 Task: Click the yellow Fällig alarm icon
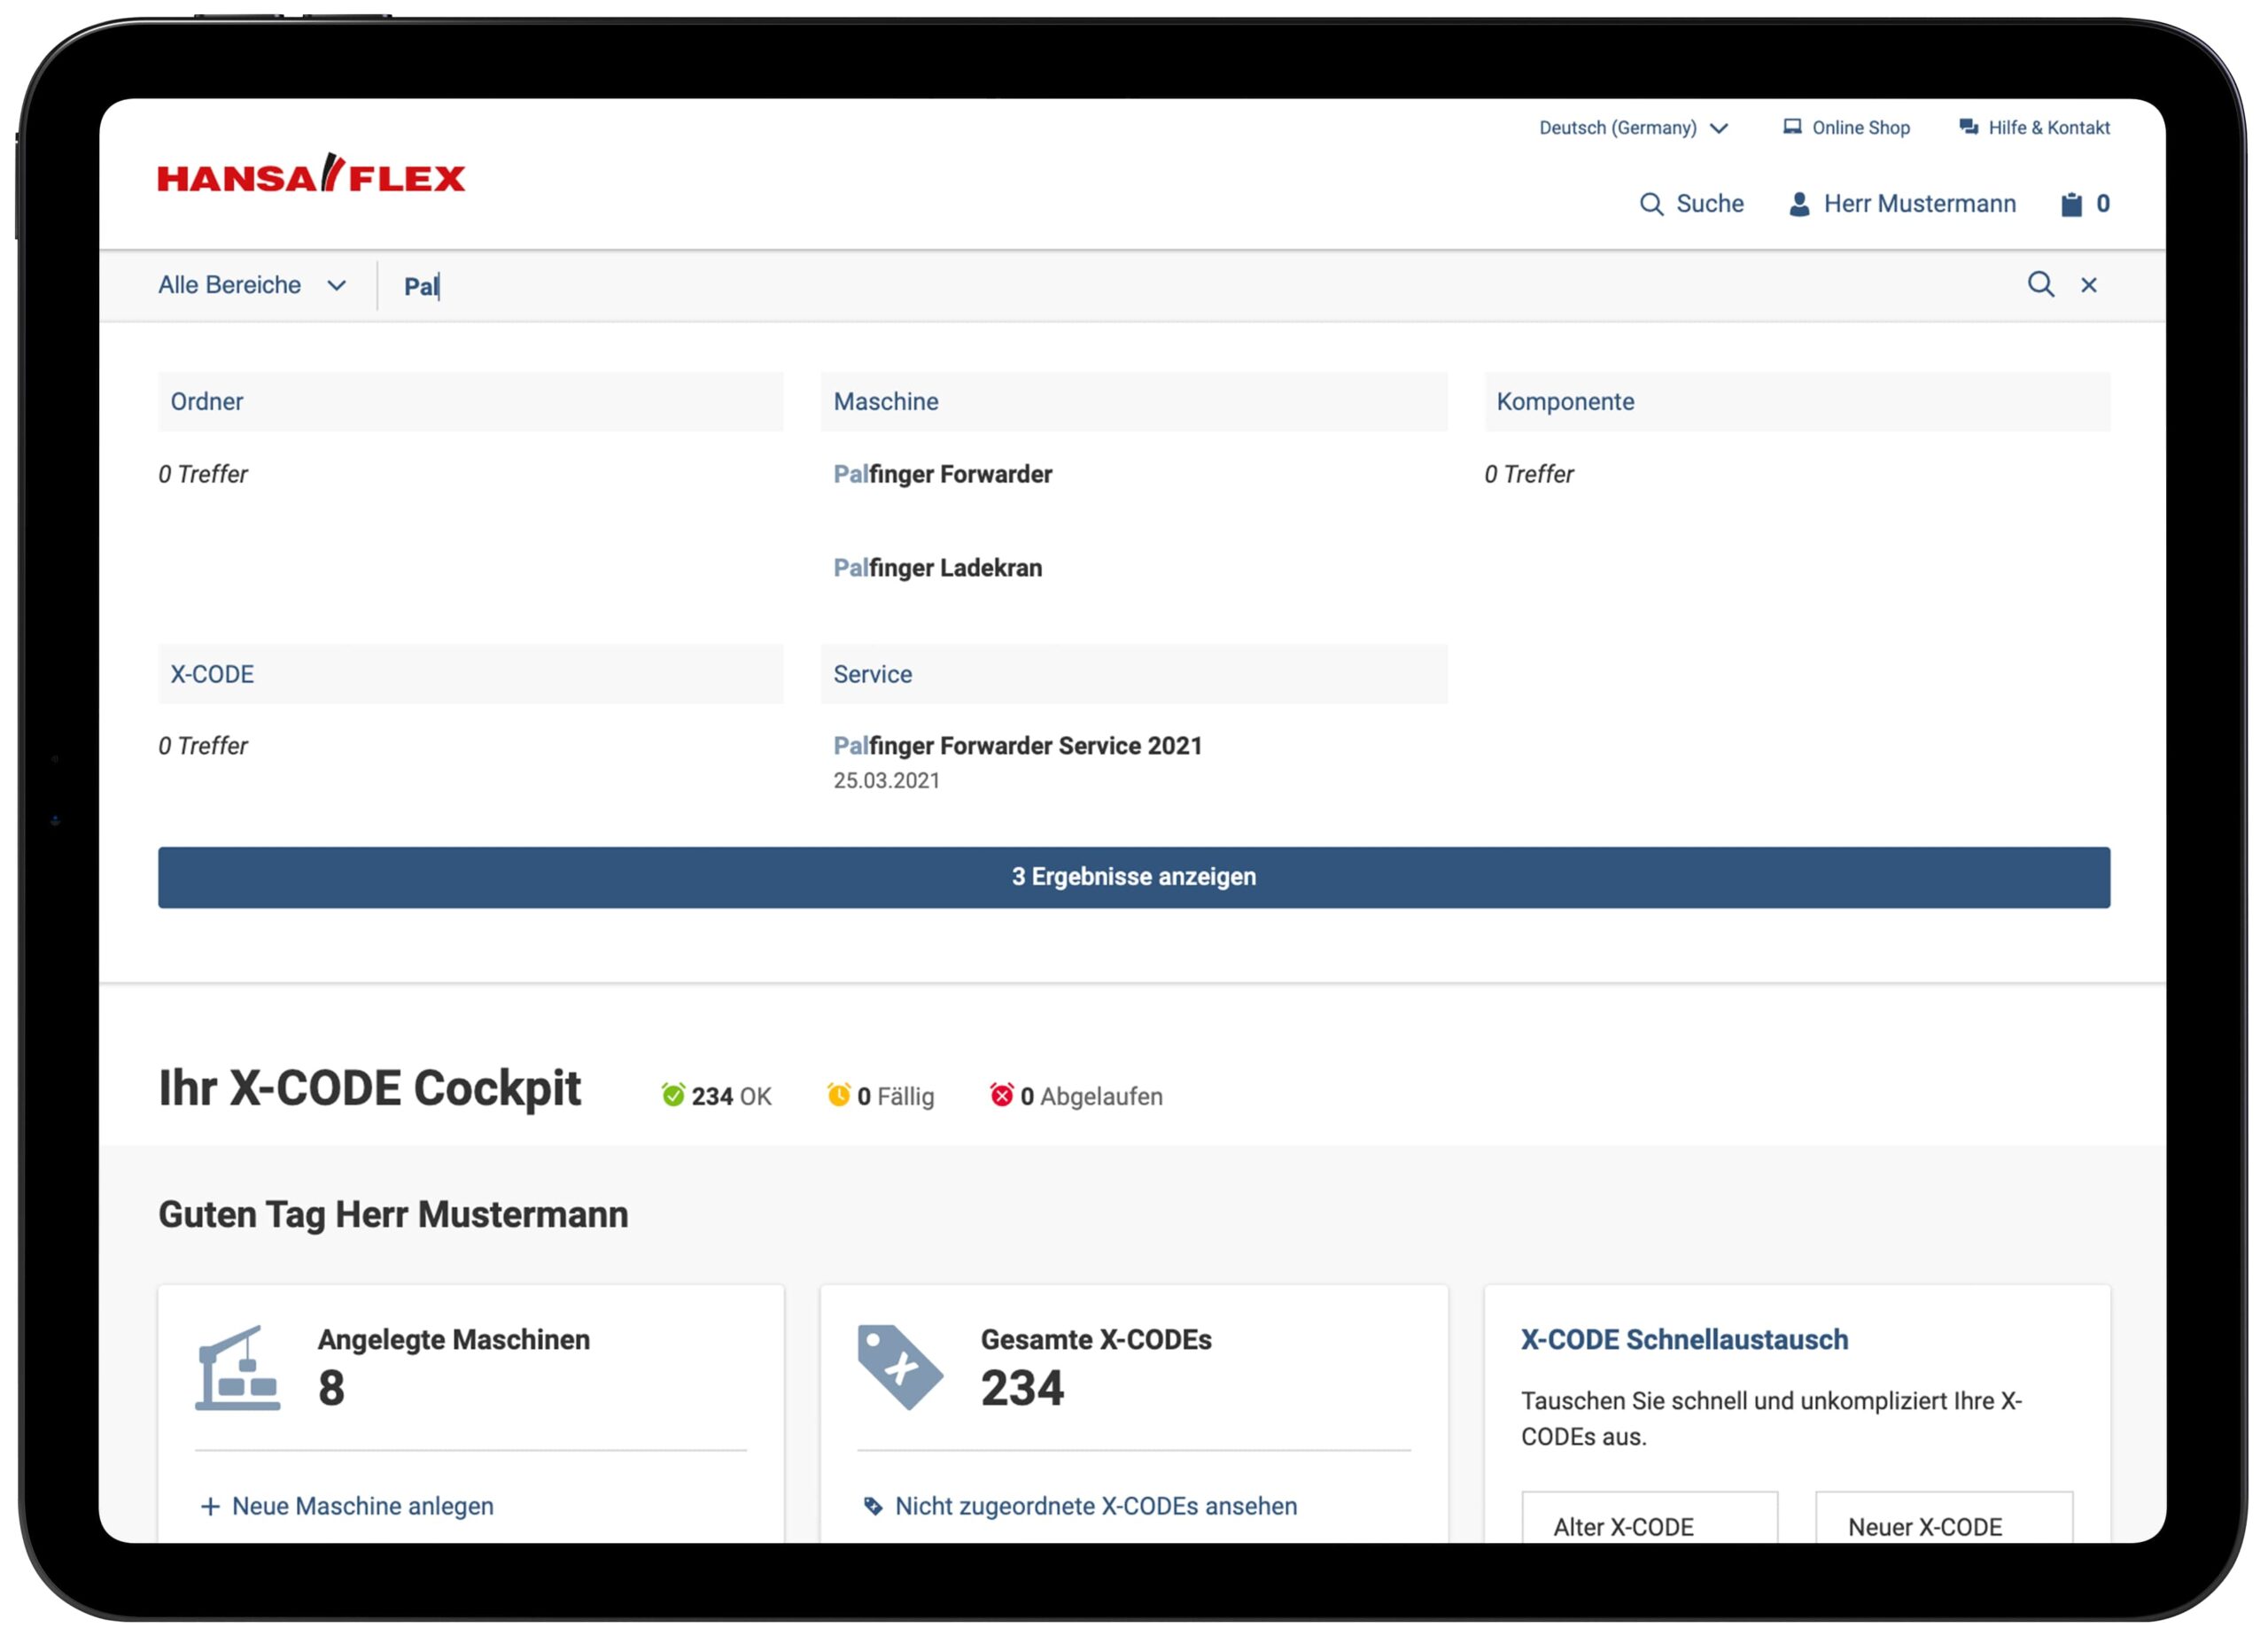tap(839, 1095)
